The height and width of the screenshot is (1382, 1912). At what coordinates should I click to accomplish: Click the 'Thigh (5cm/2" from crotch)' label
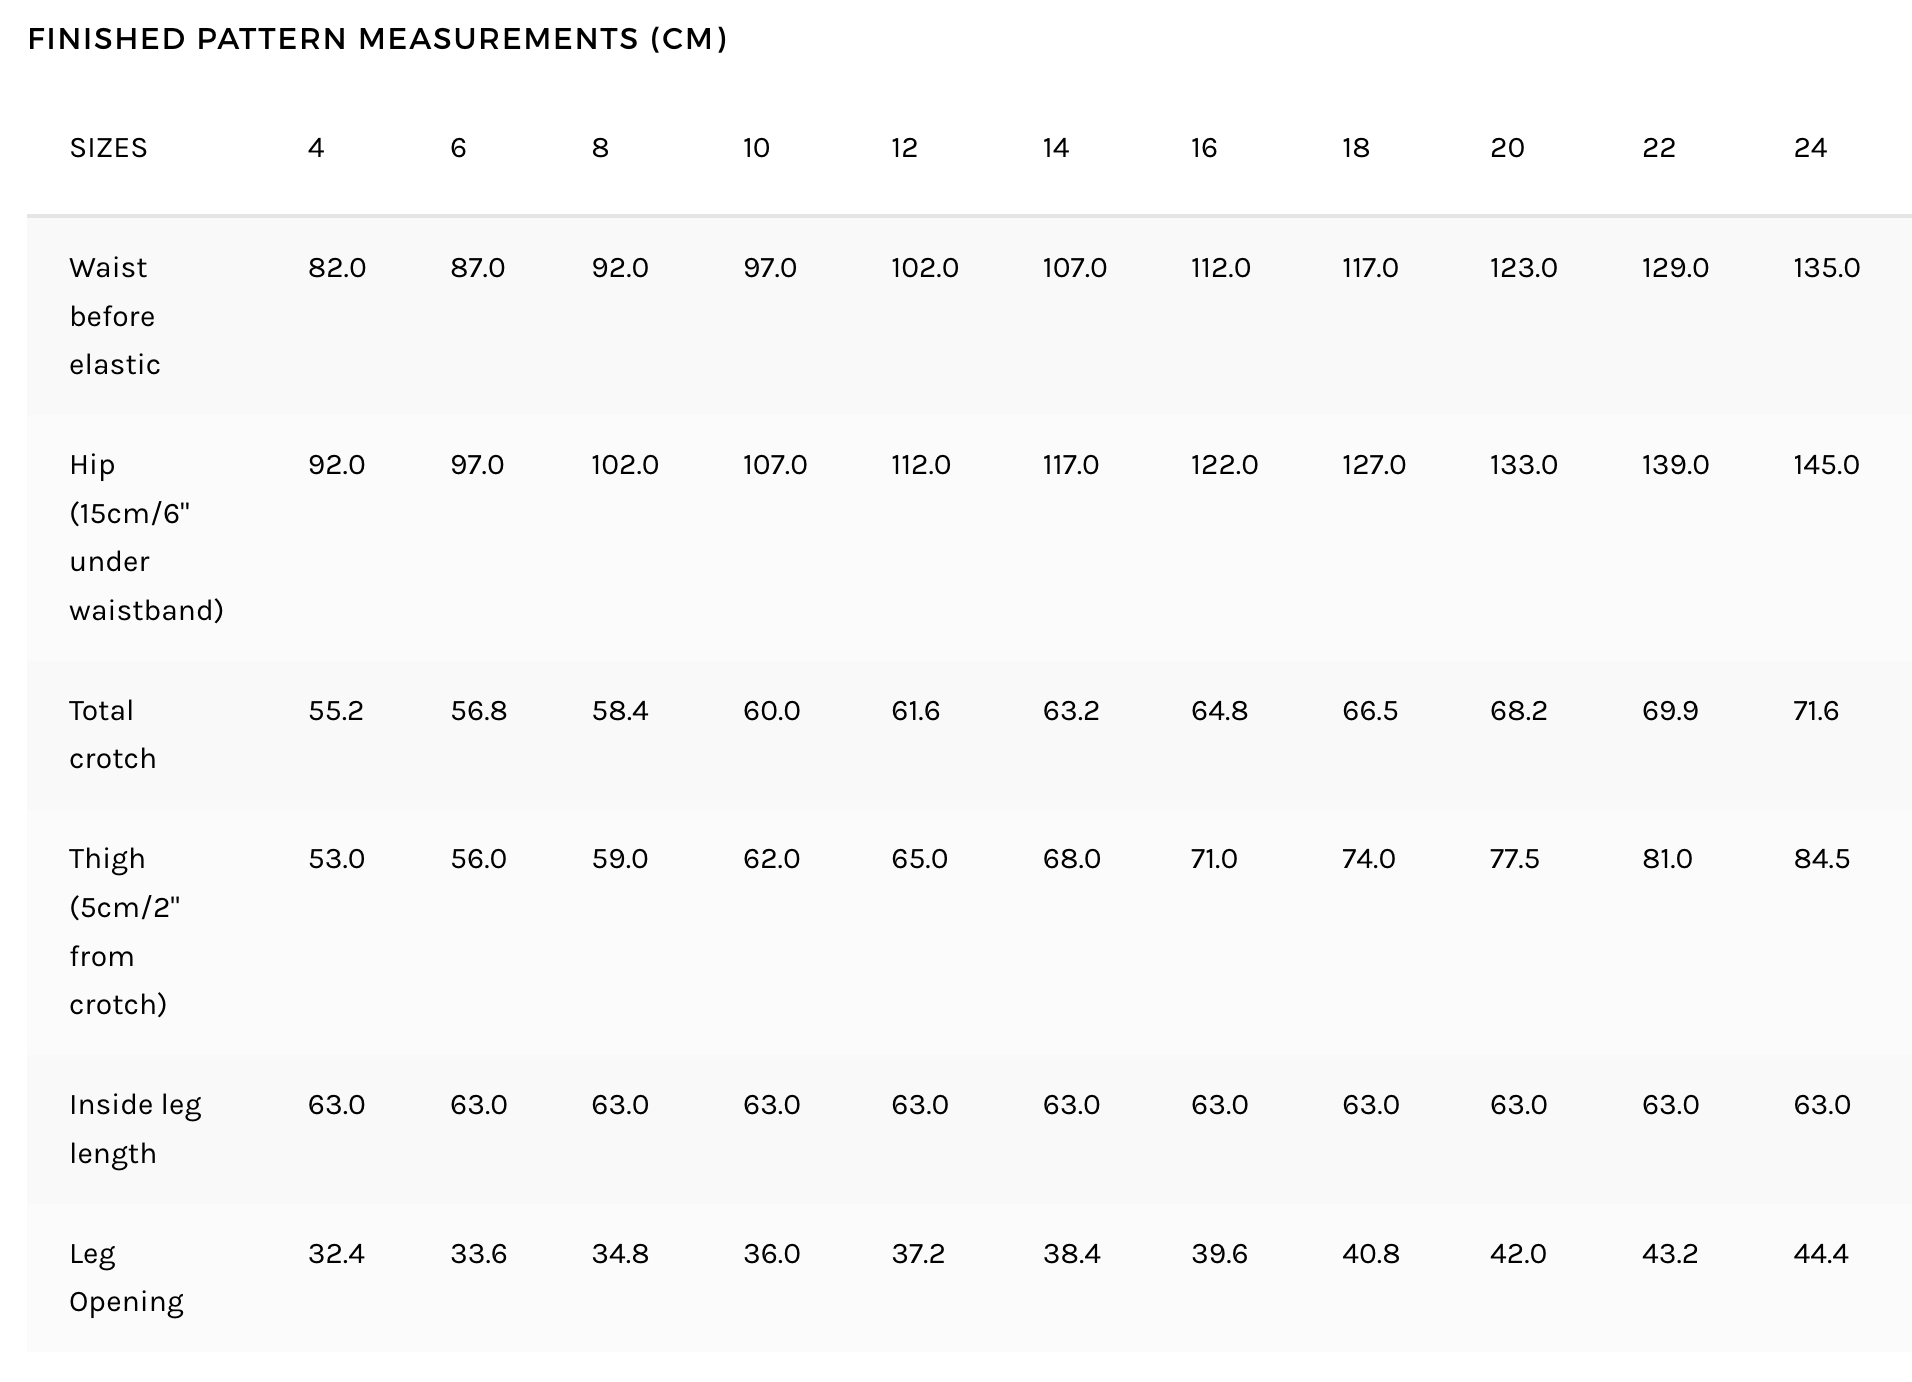point(125,931)
